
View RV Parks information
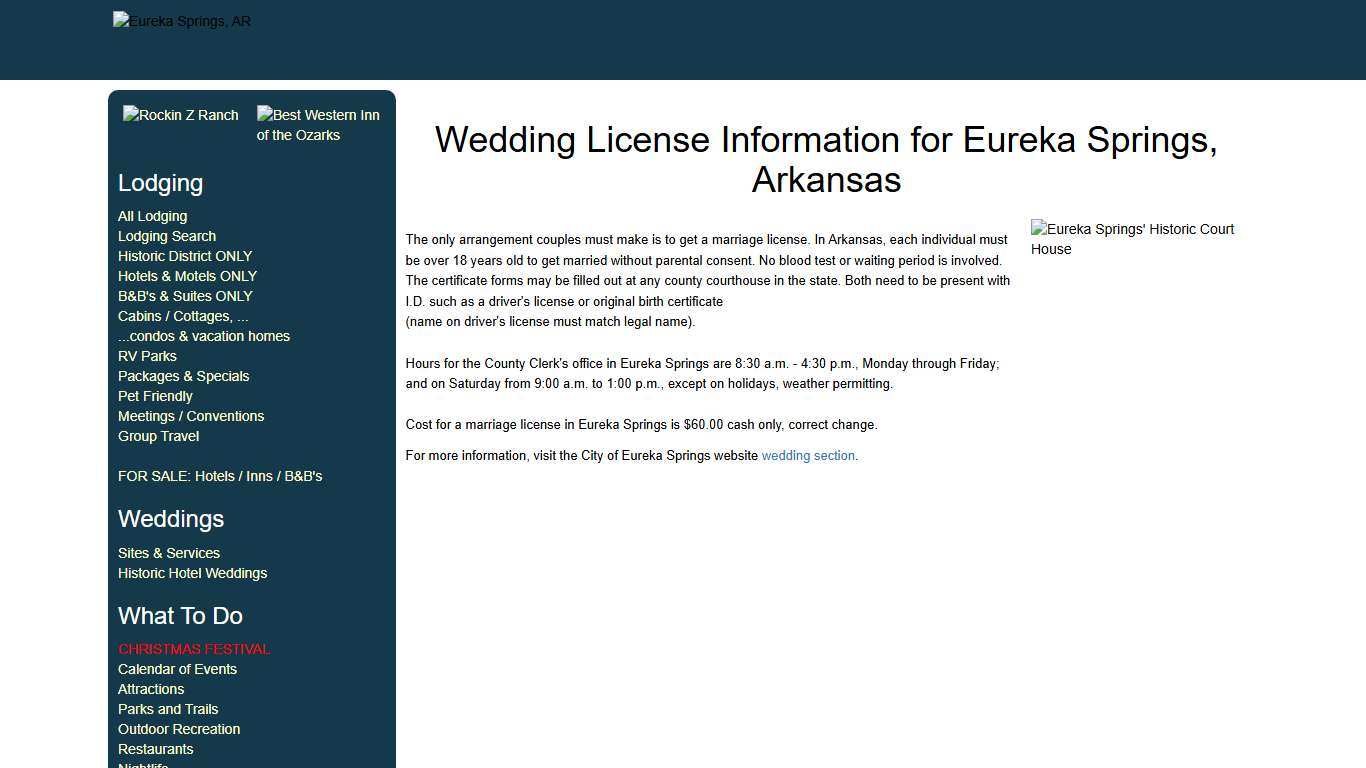click(x=147, y=356)
